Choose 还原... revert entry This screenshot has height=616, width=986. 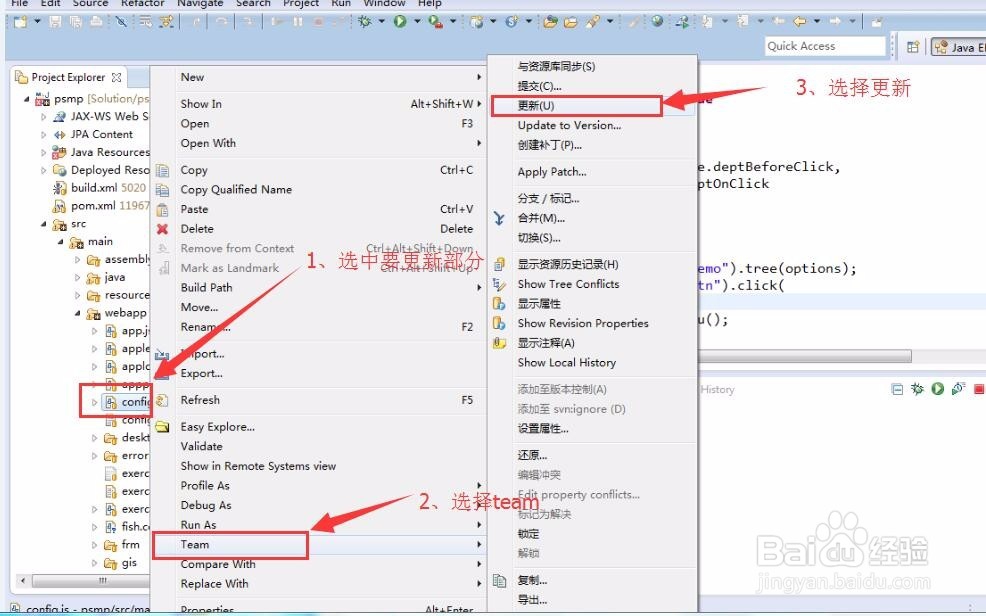click(x=592, y=455)
